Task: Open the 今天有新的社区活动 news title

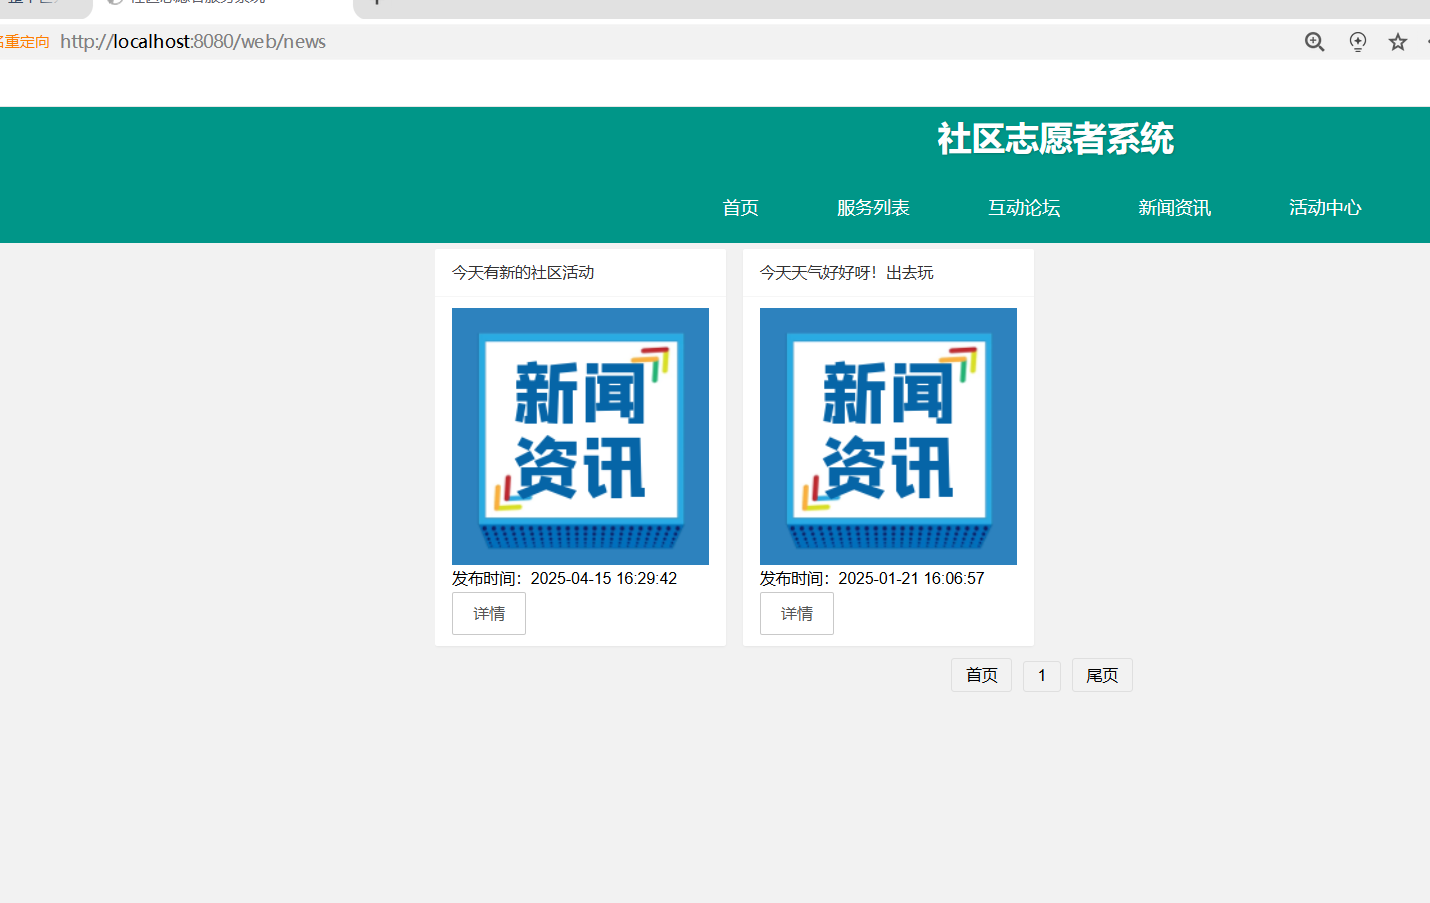Action: tap(523, 273)
